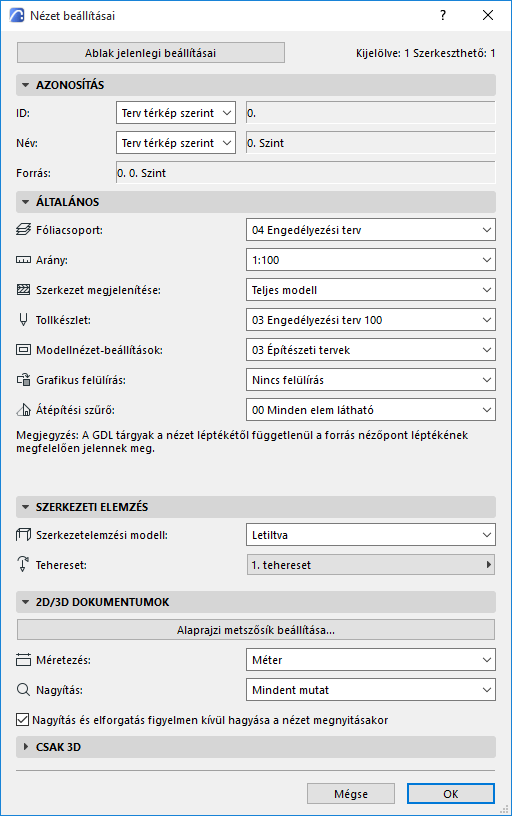Close the Nézet beállításai dialog
The width and height of the screenshot is (512, 816).
pyautogui.click(x=488, y=15)
